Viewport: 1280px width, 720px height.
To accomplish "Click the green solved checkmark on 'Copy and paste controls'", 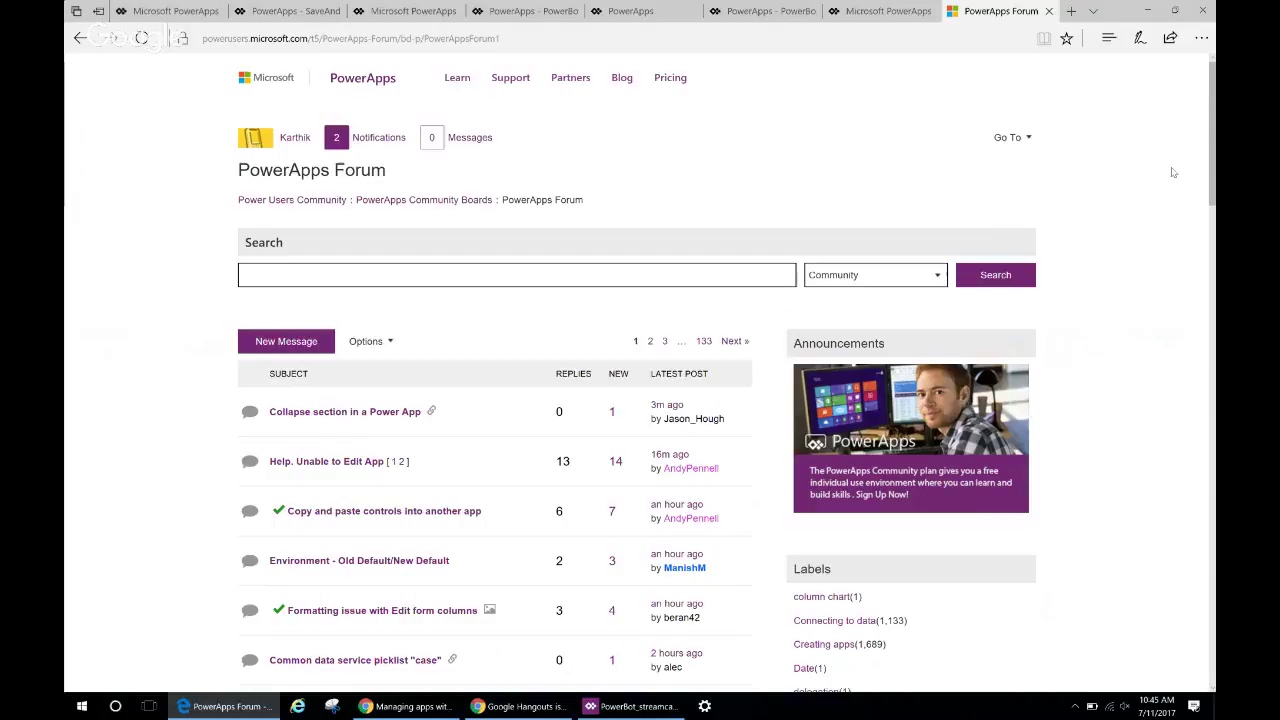I will (x=278, y=510).
